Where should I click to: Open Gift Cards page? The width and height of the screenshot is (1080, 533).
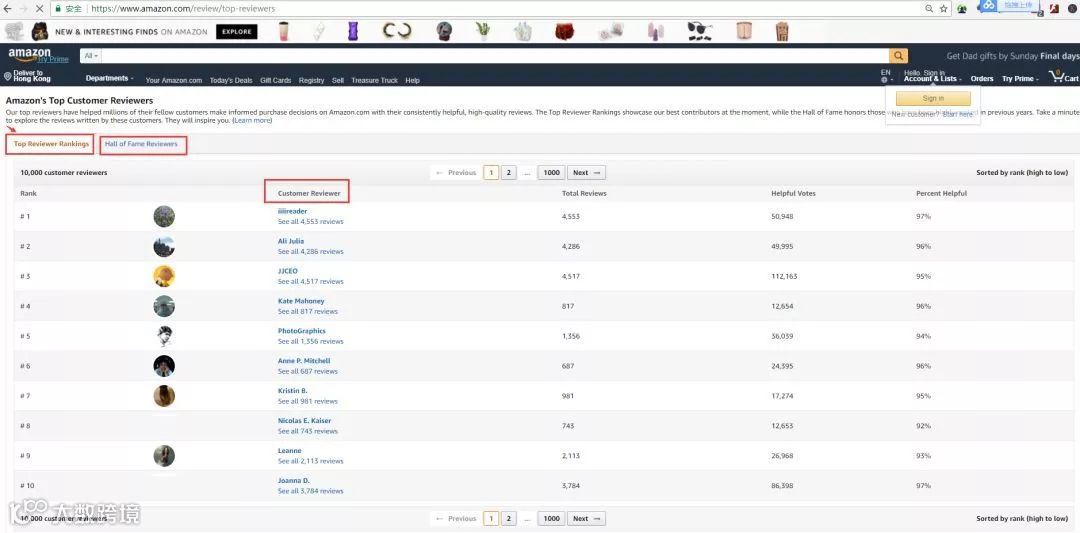(x=276, y=81)
